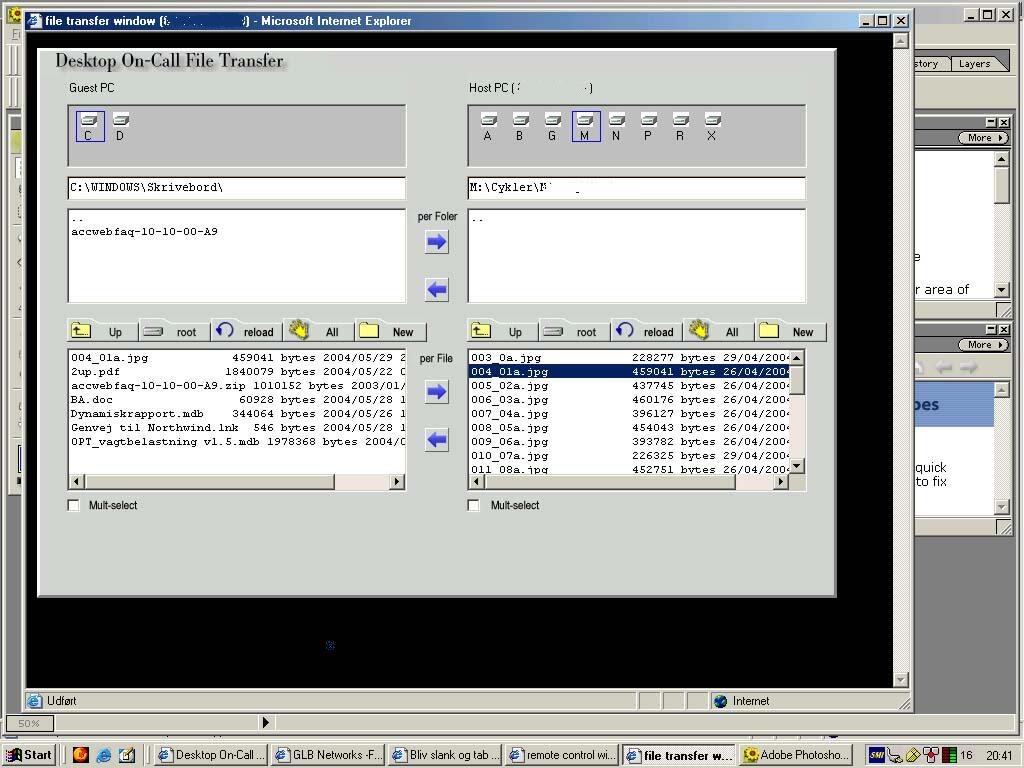This screenshot has width=1024, height=768.
Task: Select OPT_vagtbelastning v1.5.mdb file
Action: (237, 441)
